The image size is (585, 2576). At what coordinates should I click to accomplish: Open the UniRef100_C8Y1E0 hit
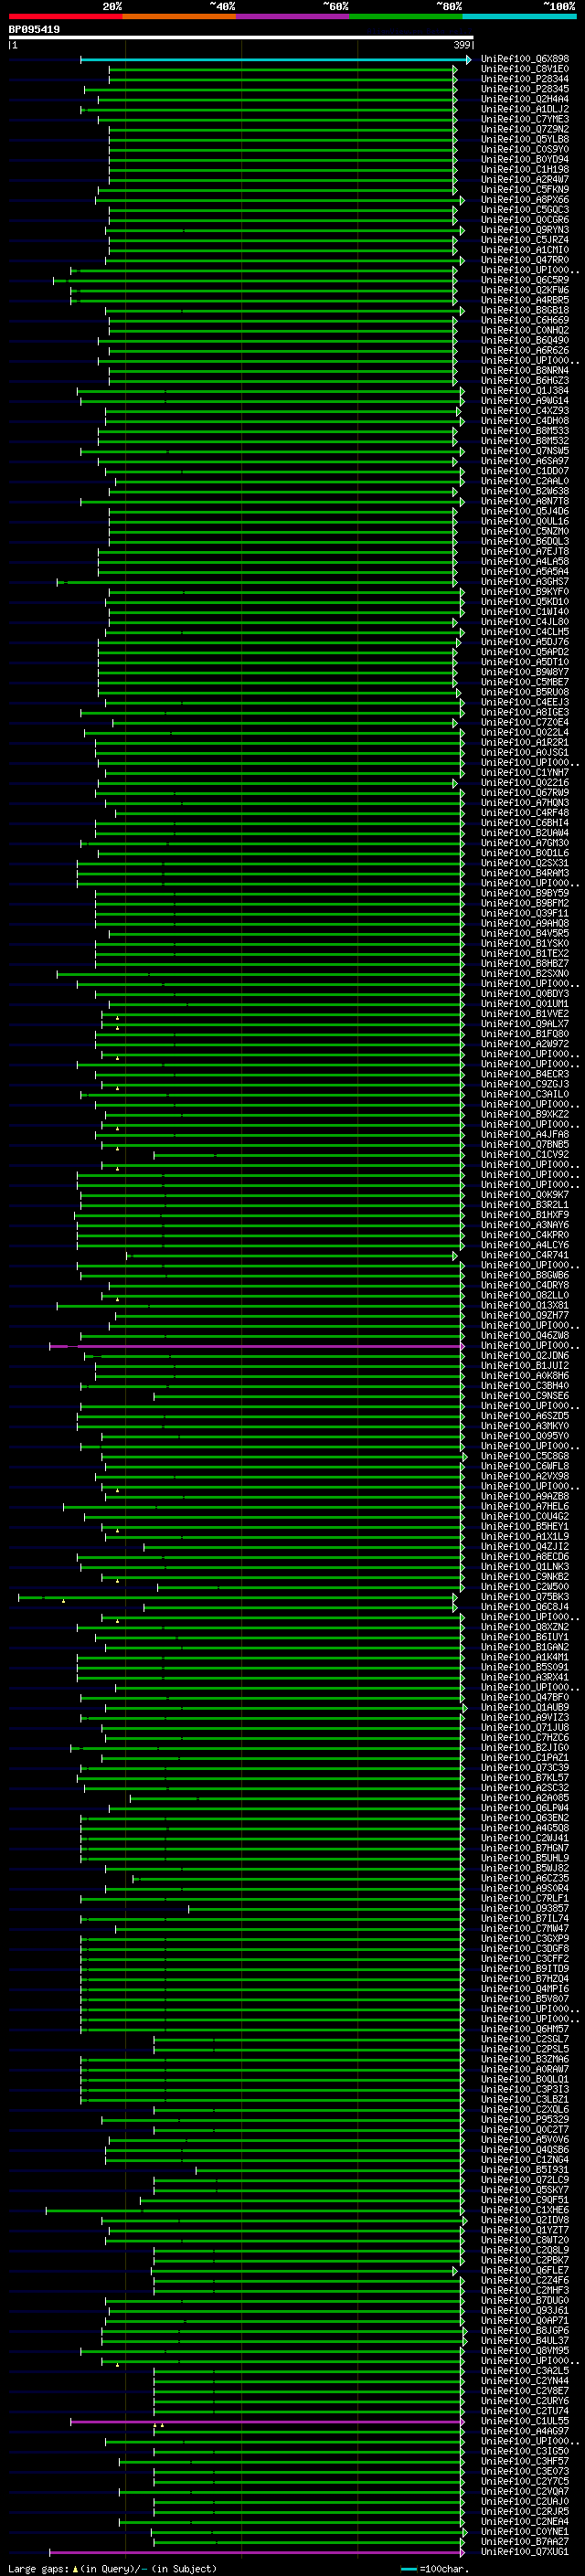click(525, 69)
